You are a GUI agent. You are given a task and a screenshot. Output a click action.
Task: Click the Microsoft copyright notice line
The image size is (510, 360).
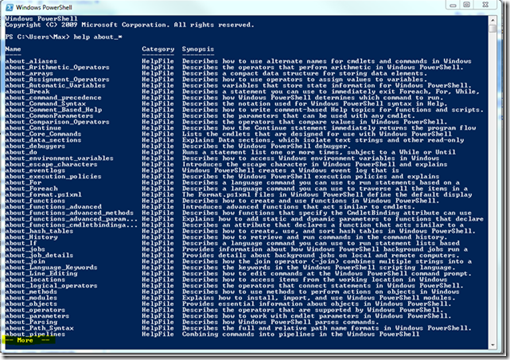pos(130,25)
